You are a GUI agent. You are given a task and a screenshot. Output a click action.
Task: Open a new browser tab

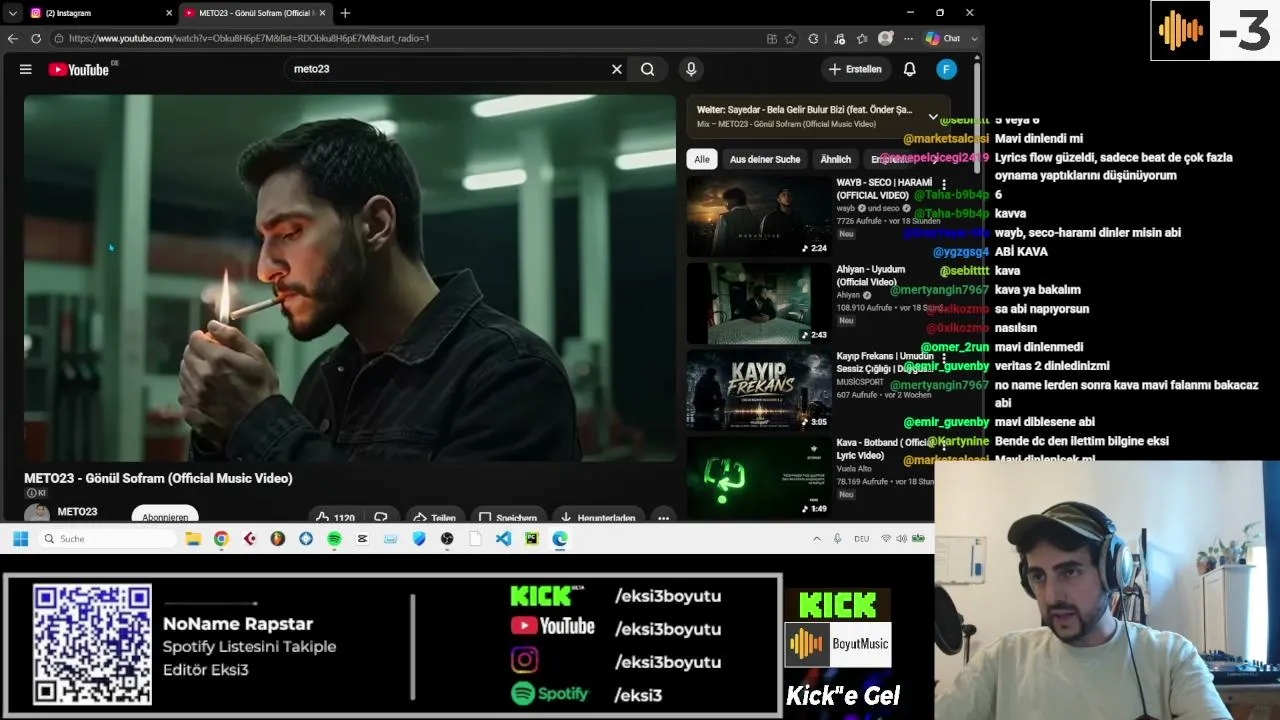345,13
